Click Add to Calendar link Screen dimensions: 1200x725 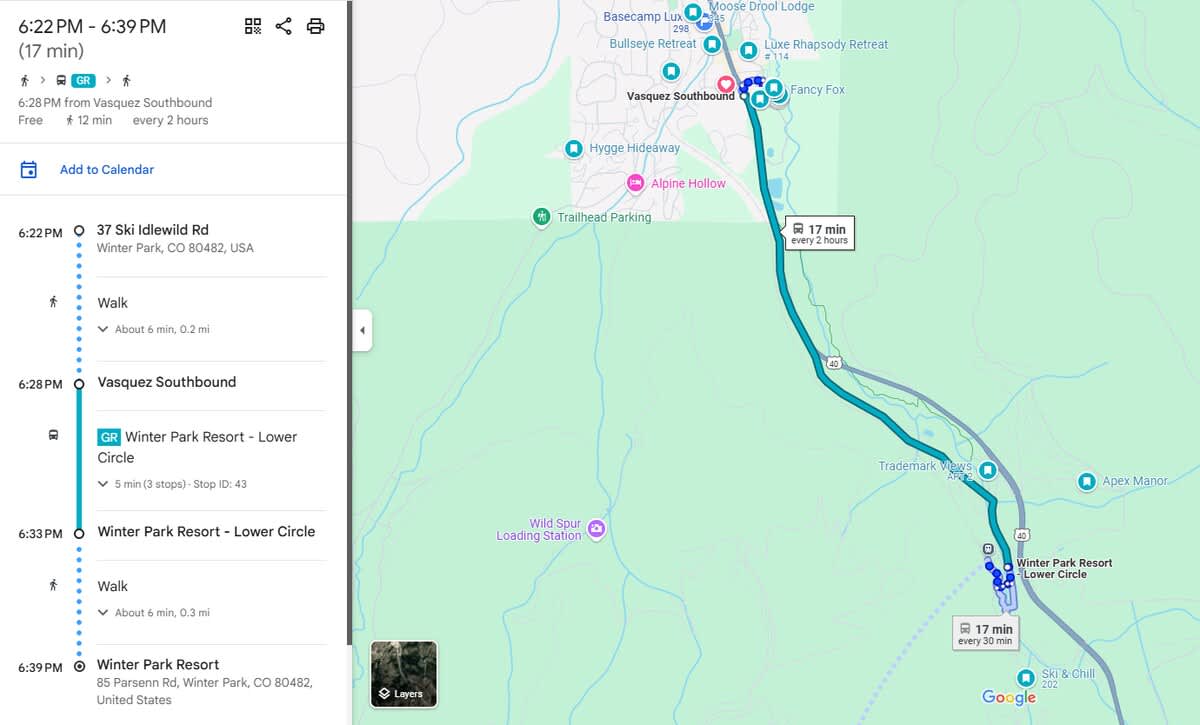point(107,170)
